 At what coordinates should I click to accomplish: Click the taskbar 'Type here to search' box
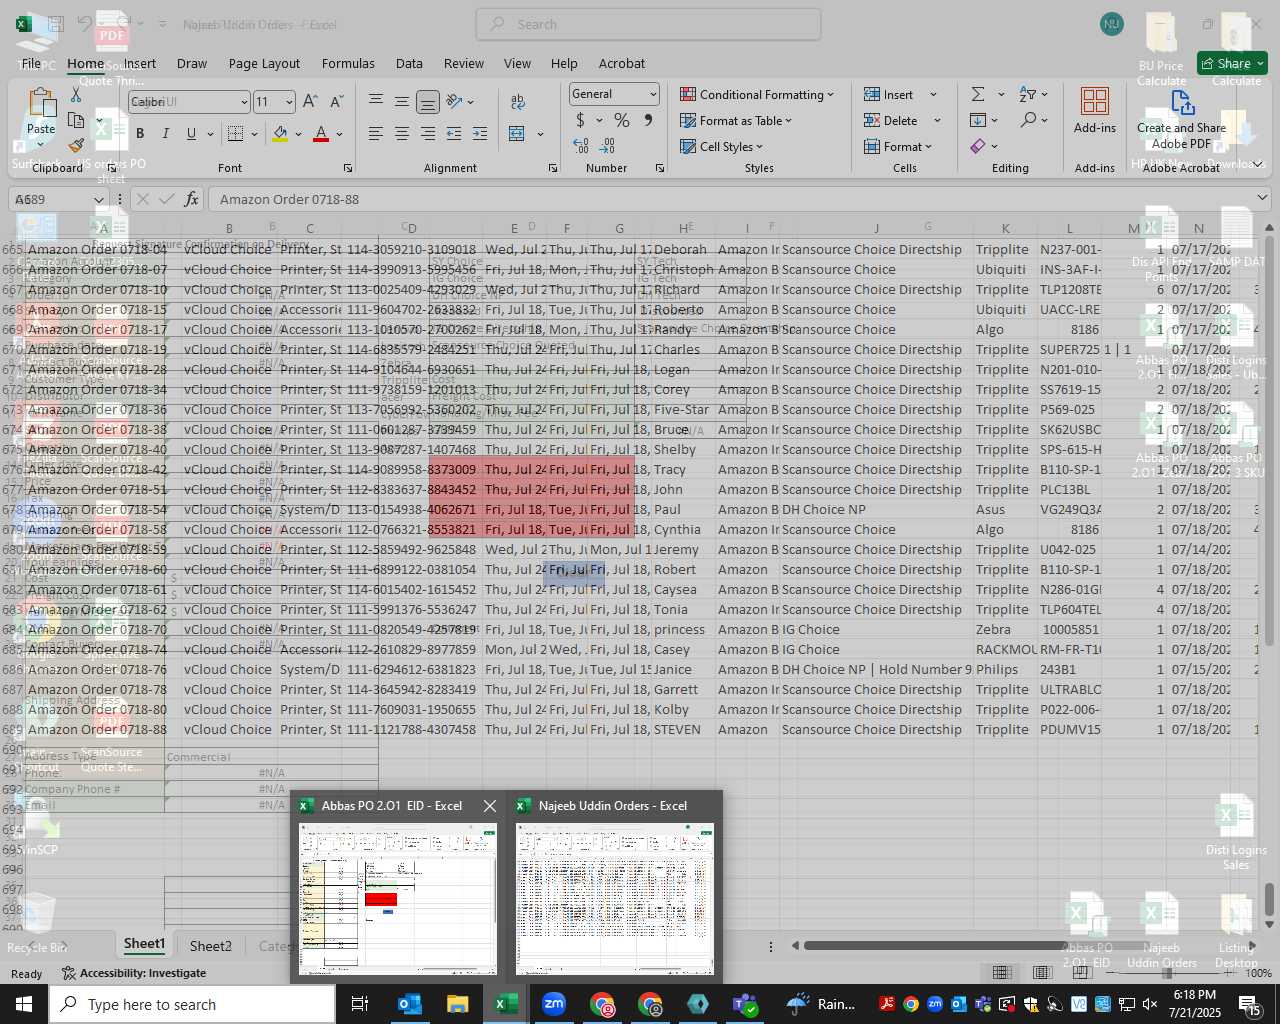pos(192,1004)
